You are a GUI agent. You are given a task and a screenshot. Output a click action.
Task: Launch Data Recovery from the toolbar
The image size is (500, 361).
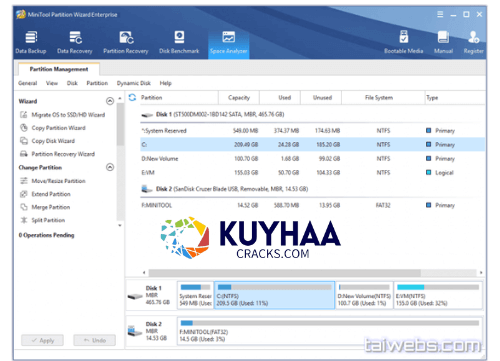click(75, 43)
